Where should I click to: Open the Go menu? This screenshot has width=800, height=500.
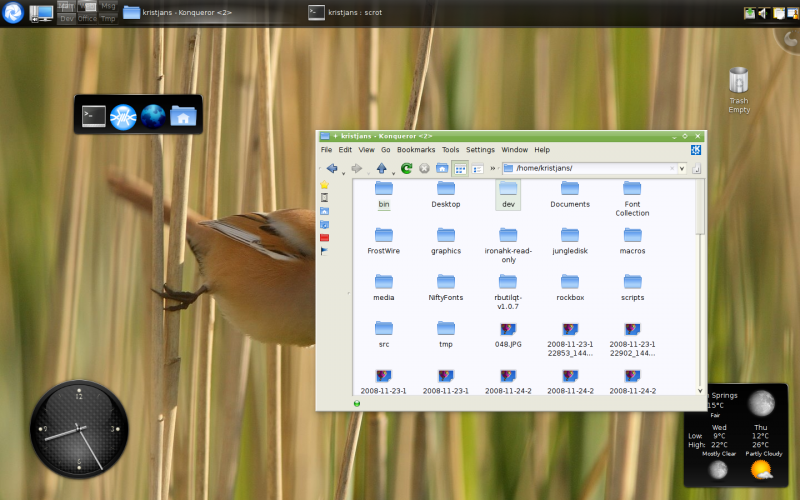coord(386,149)
